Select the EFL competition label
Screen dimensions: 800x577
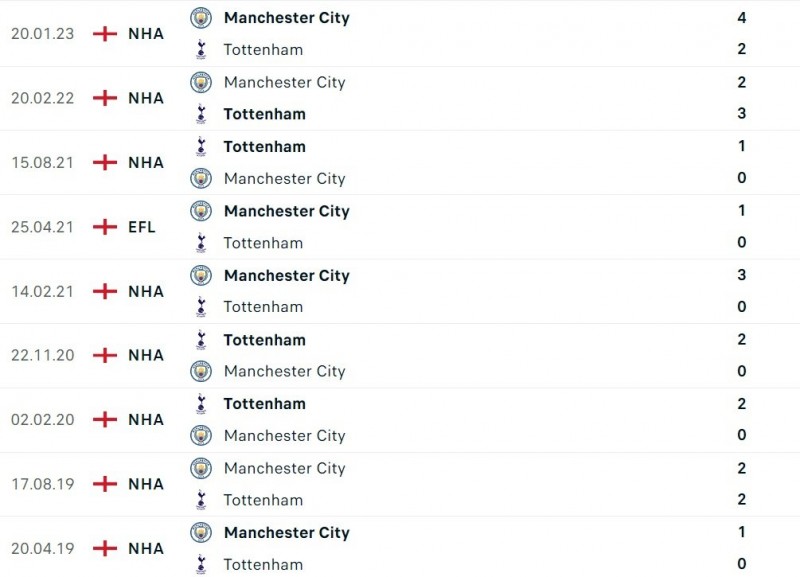click(142, 227)
